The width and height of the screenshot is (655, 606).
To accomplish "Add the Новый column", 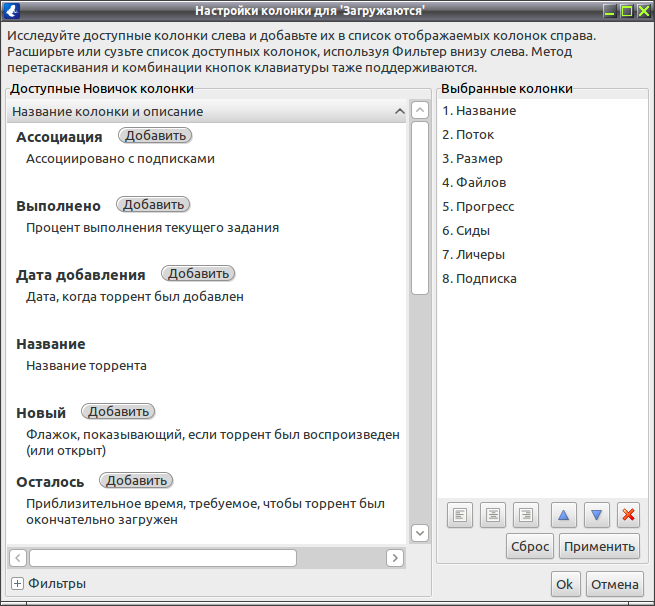I will (x=118, y=412).
